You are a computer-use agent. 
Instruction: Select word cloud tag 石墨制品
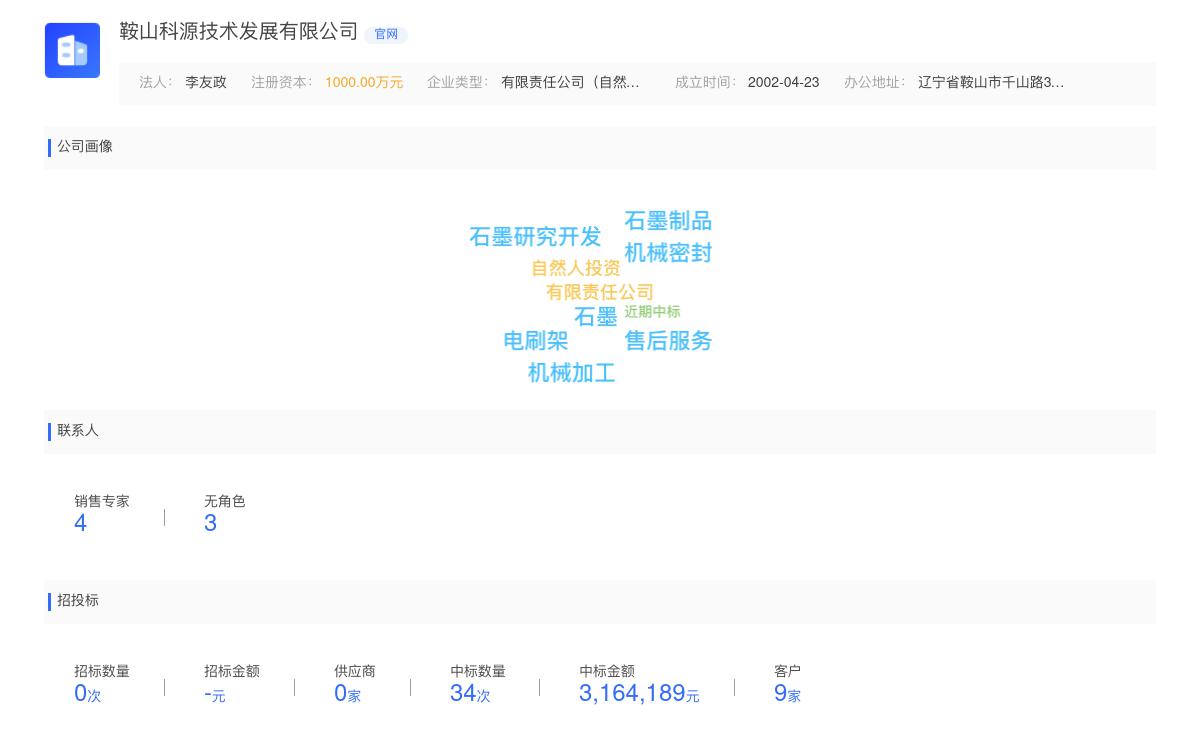(668, 221)
